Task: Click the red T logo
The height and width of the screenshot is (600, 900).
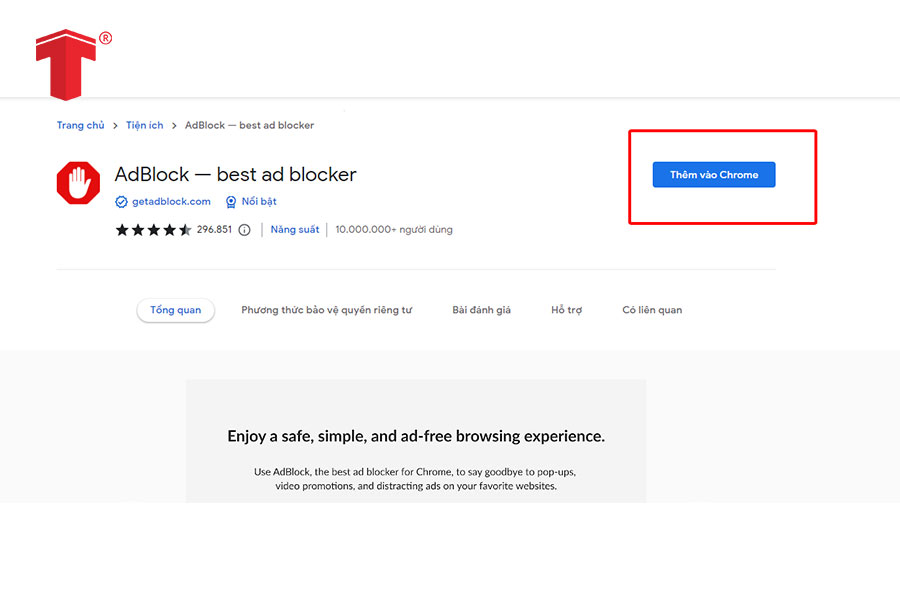Action: (65, 64)
